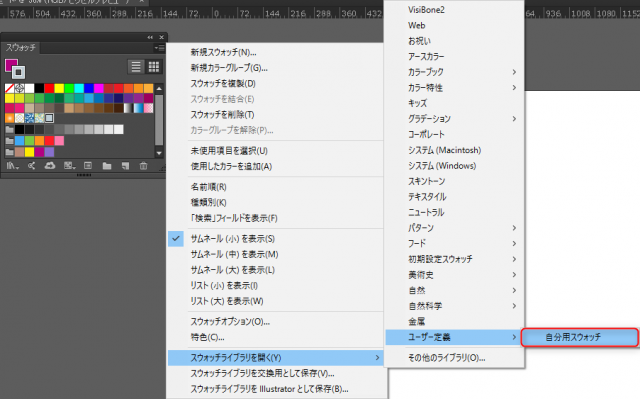640x399 pixels.
Task: Select the stroke color box in Swatches
Action: click(x=18, y=72)
